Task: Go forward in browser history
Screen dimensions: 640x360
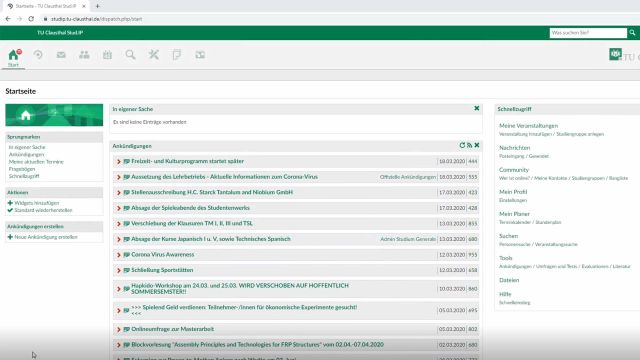Action: click(19, 19)
